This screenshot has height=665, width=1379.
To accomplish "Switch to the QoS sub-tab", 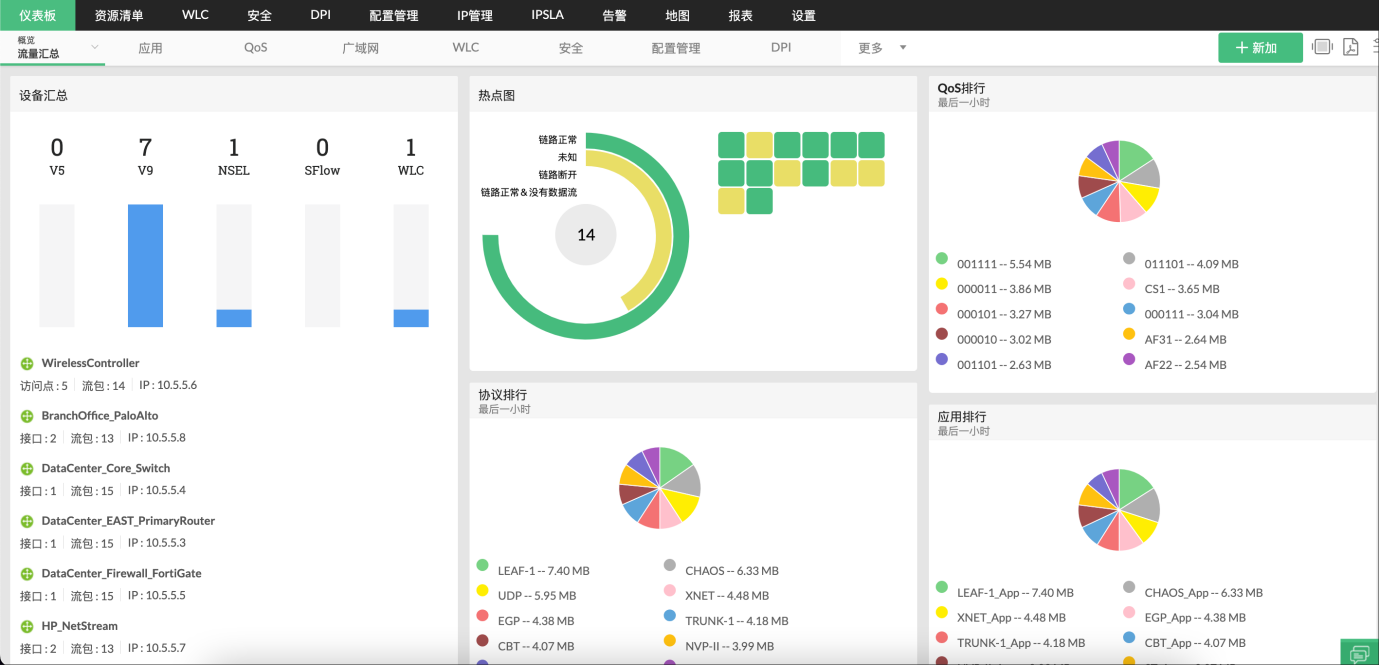I will (256, 48).
